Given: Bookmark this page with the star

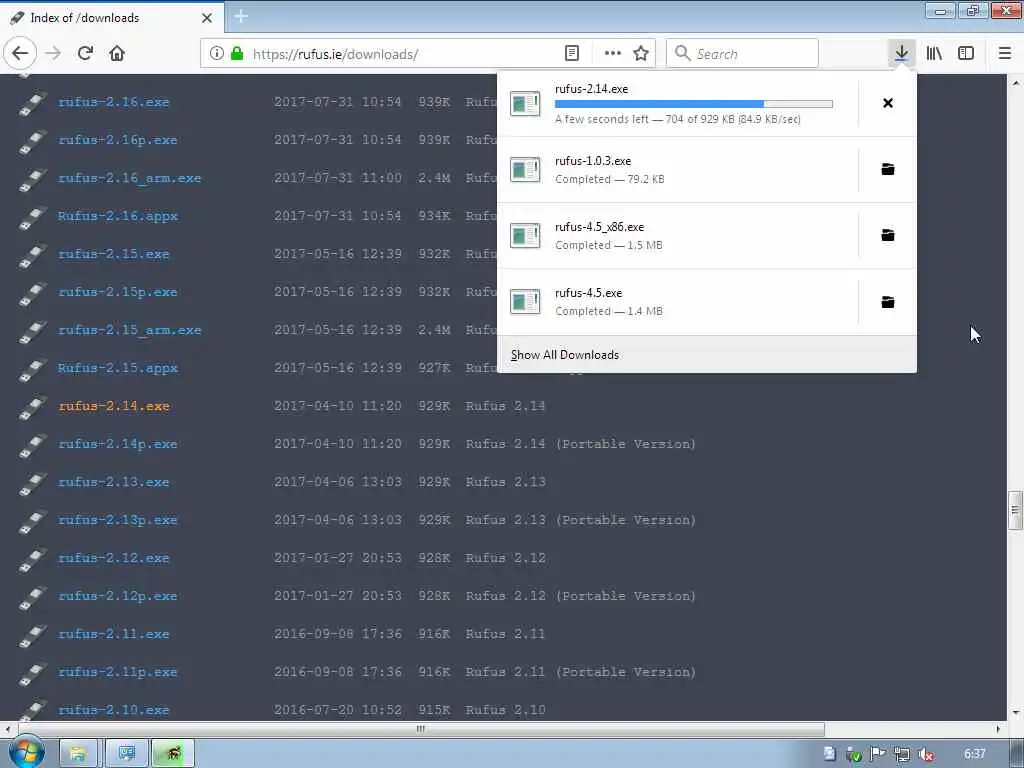Looking at the screenshot, I should [641, 54].
